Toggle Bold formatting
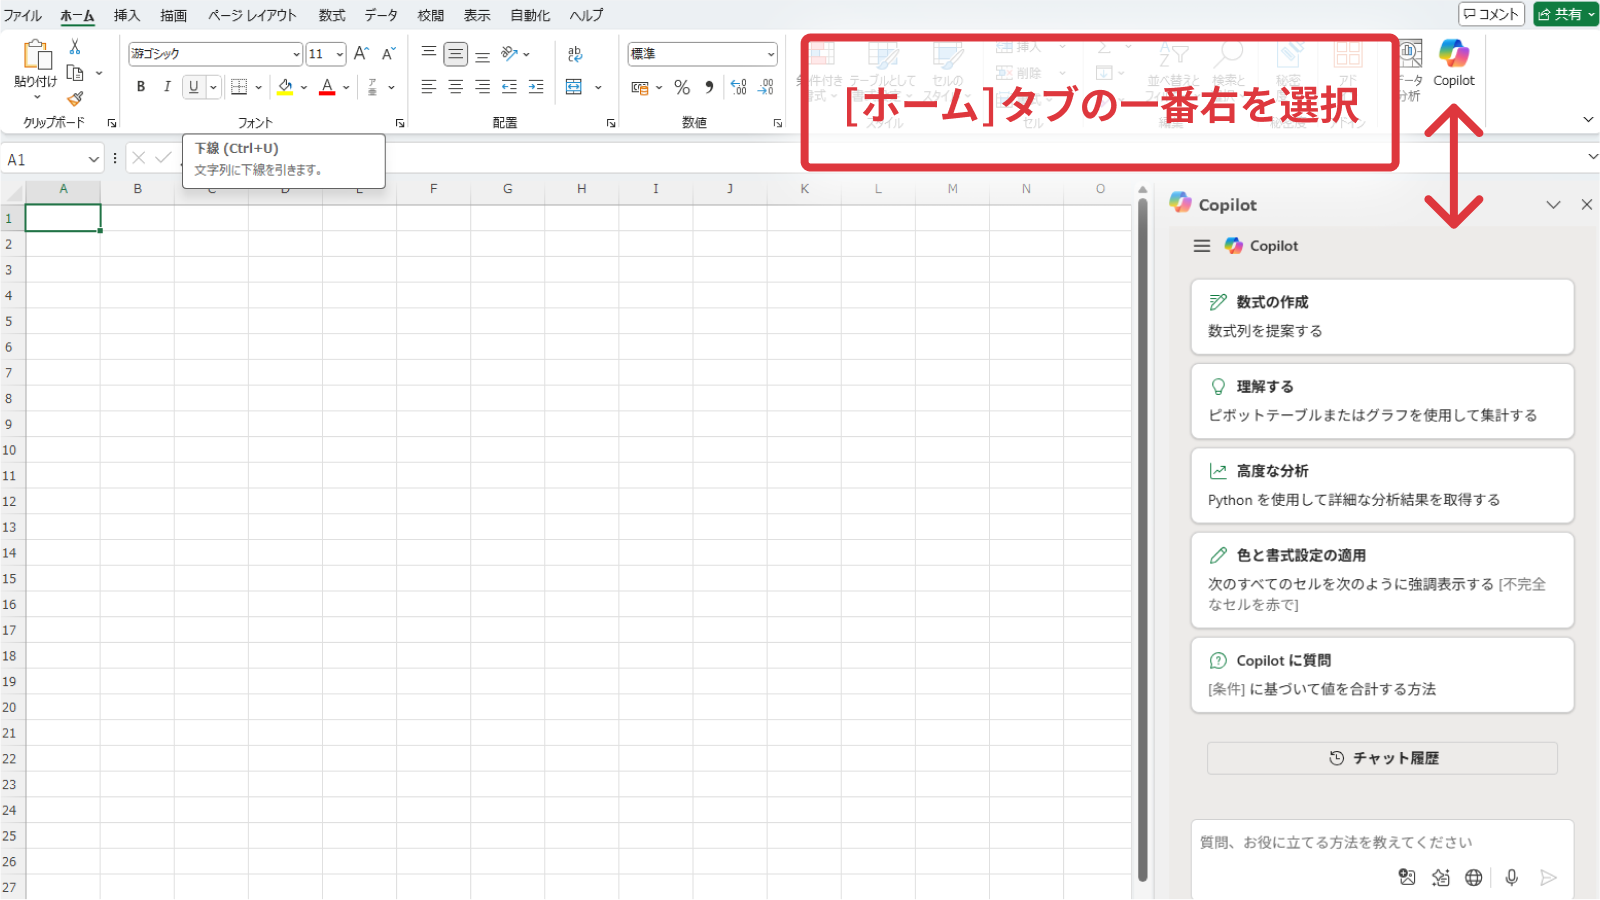 click(141, 87)
